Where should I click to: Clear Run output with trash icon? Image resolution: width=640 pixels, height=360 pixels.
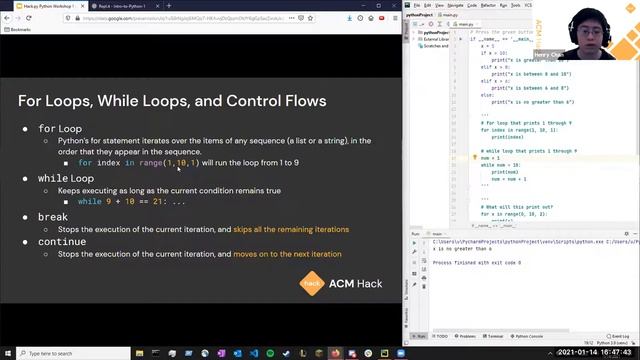click(424, 287)
